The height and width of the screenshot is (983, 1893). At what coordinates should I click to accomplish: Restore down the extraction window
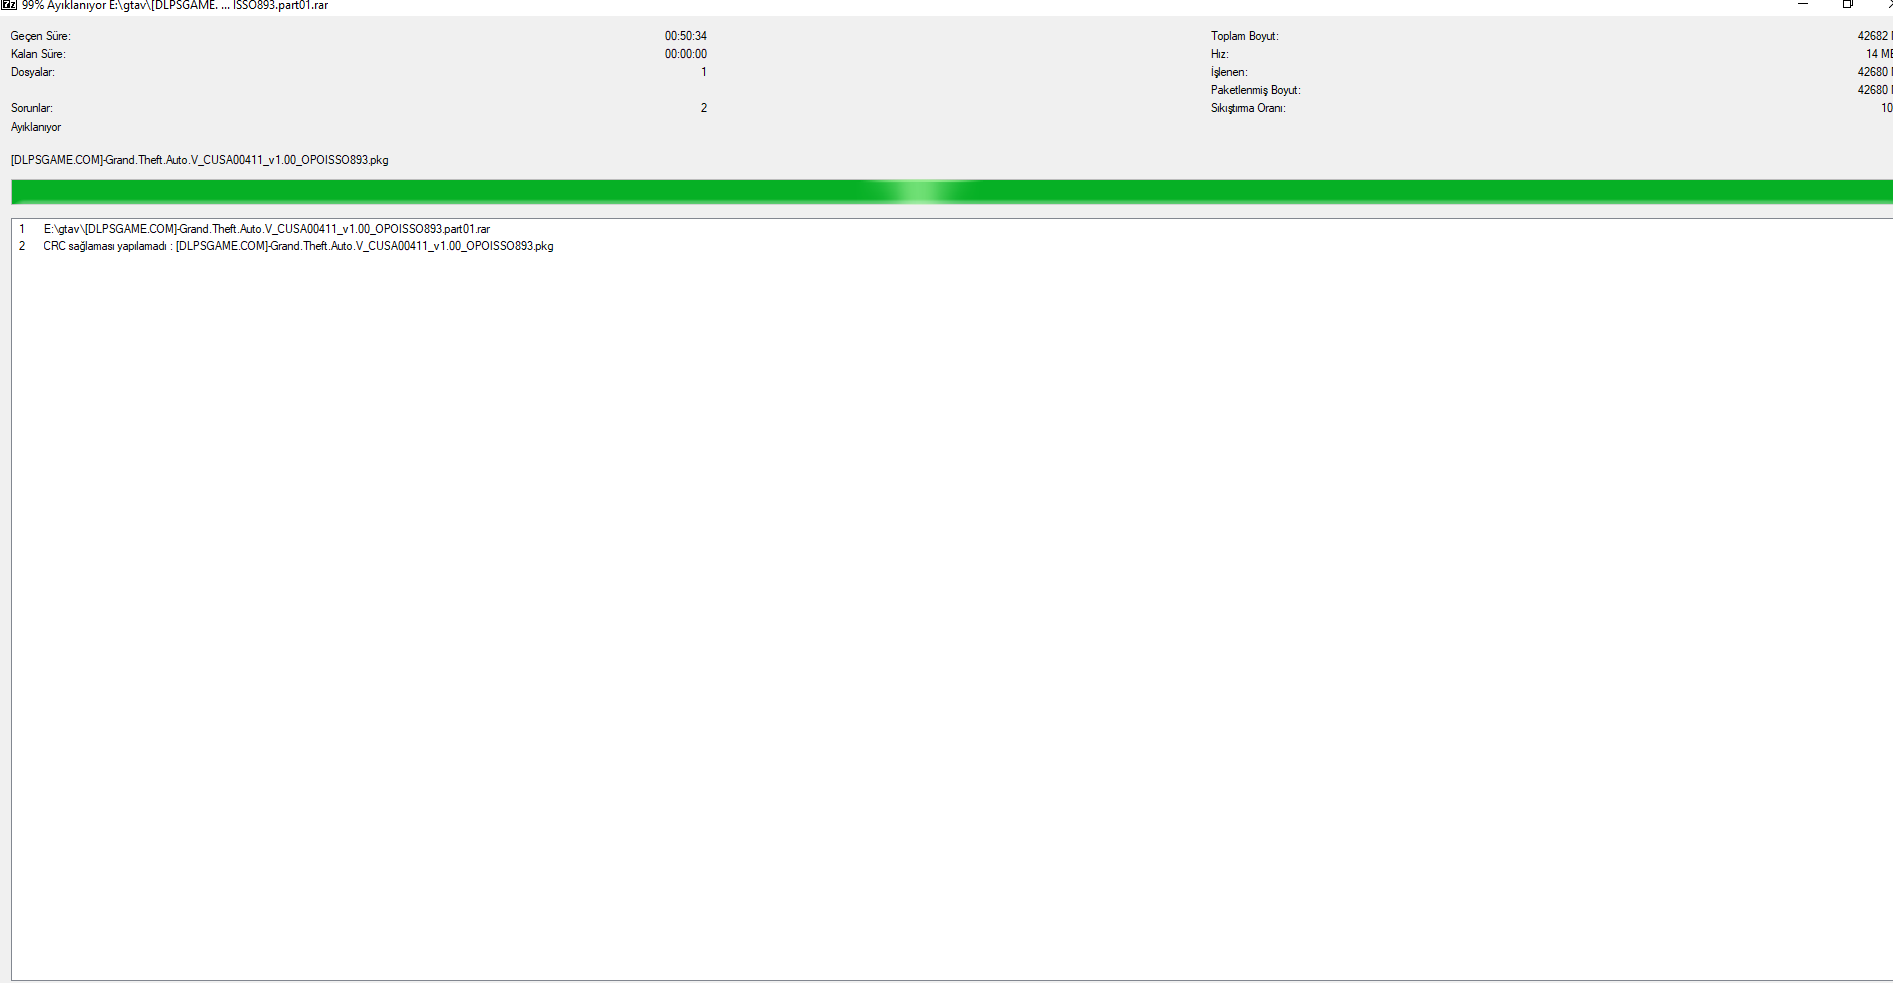click(1847, 5)
